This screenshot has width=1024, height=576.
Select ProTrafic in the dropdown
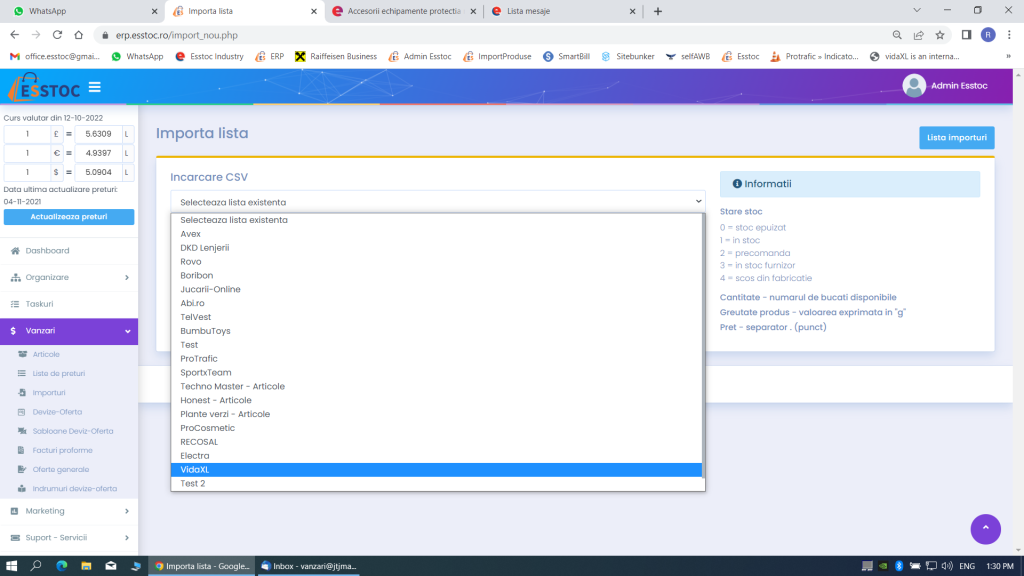click(436, 359)
